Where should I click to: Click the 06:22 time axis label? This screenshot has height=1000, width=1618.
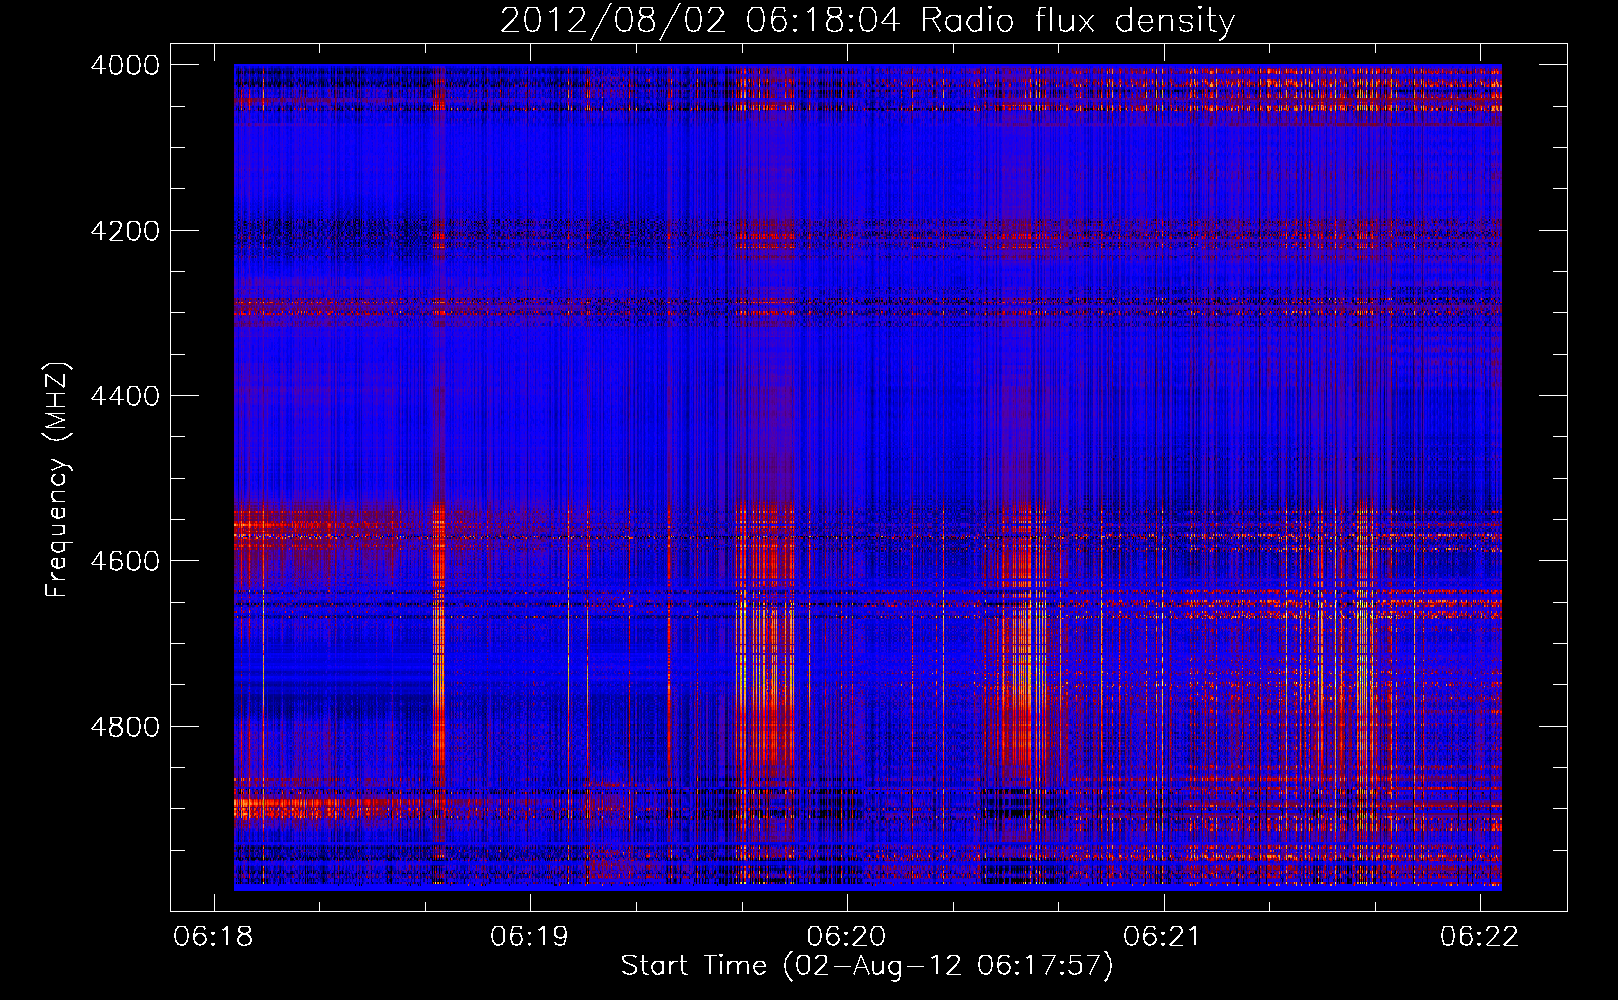pos(1479,937)
